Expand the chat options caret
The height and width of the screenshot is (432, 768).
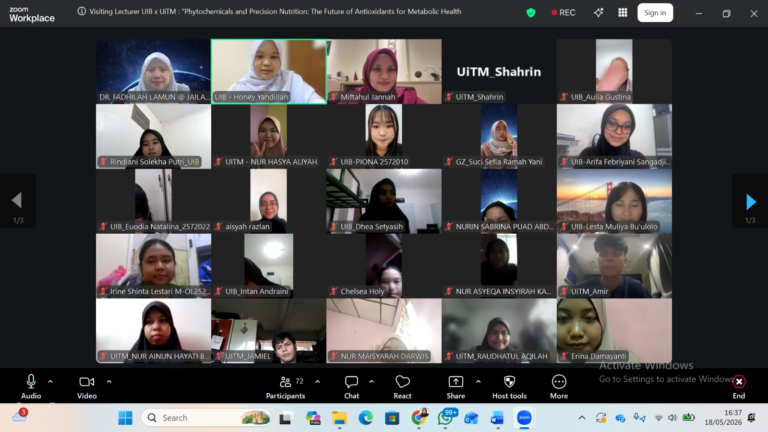click(x=371, y=382)
